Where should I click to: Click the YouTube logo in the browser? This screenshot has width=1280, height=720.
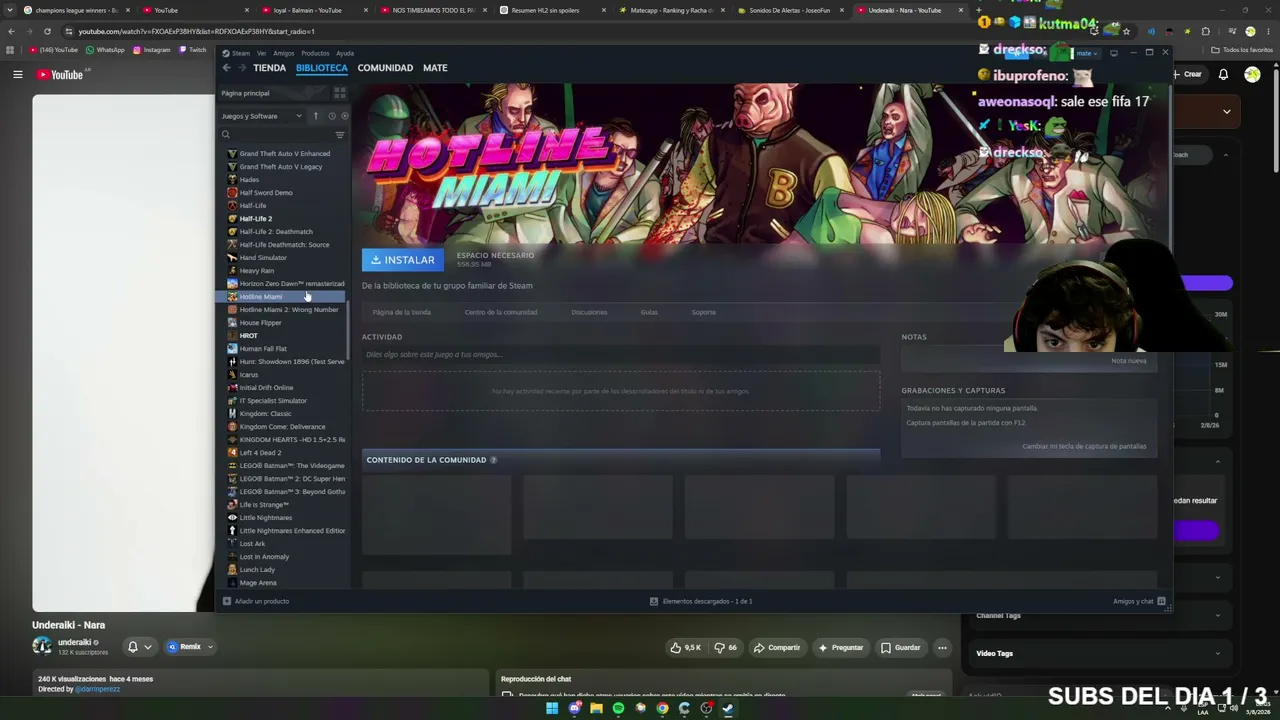[x=60, y=74]
